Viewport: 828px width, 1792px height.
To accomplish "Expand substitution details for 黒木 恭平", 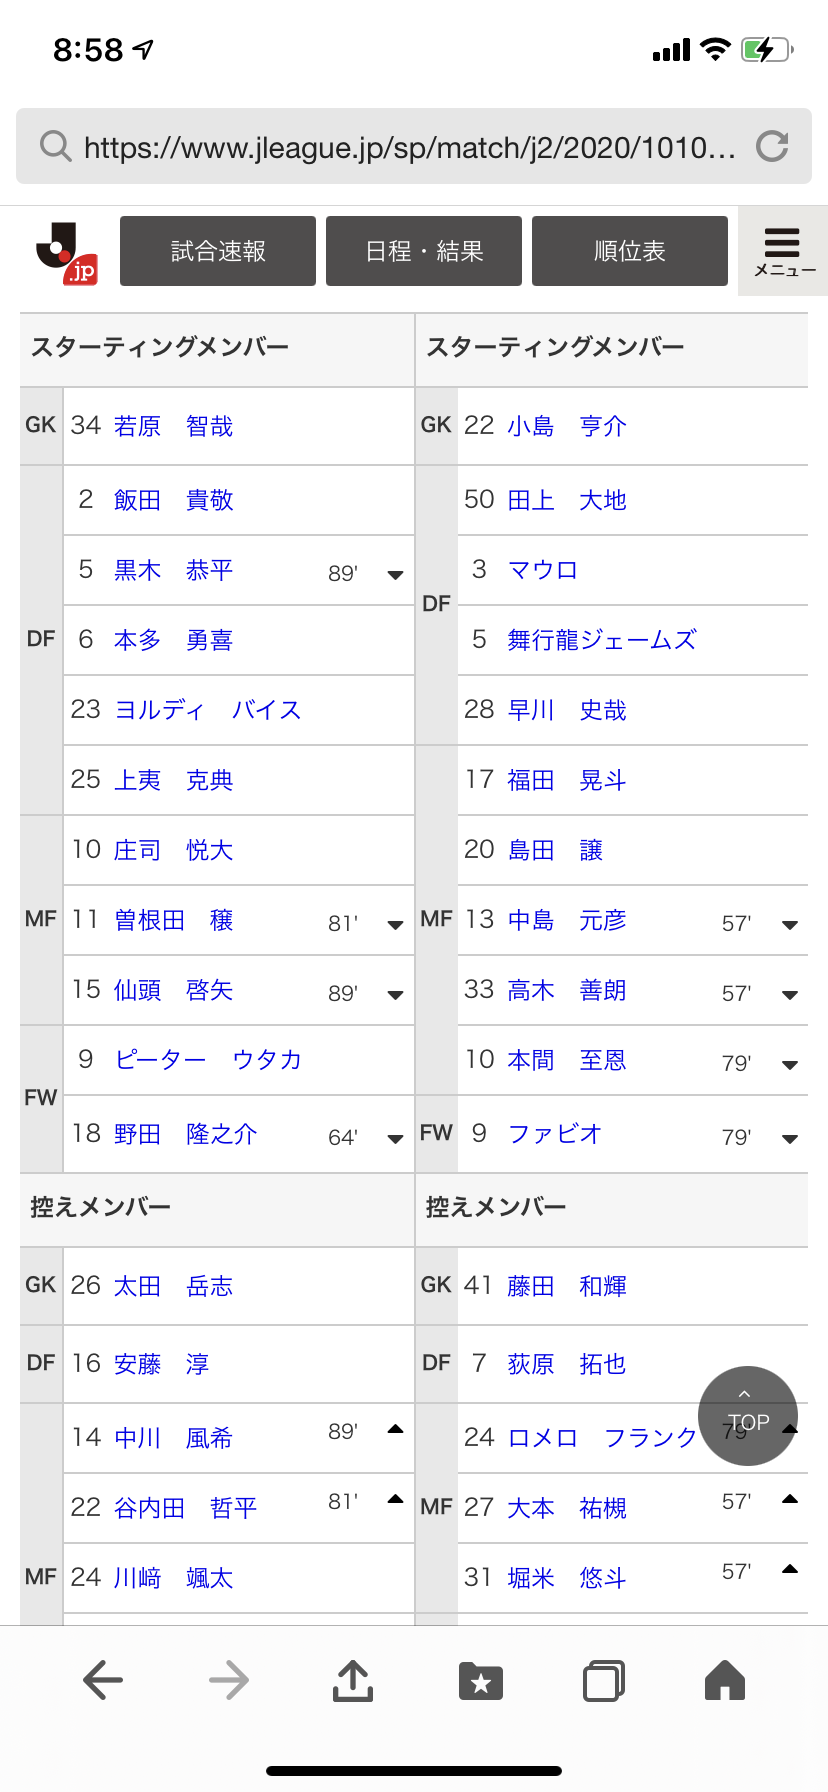I will click(395, 574).
